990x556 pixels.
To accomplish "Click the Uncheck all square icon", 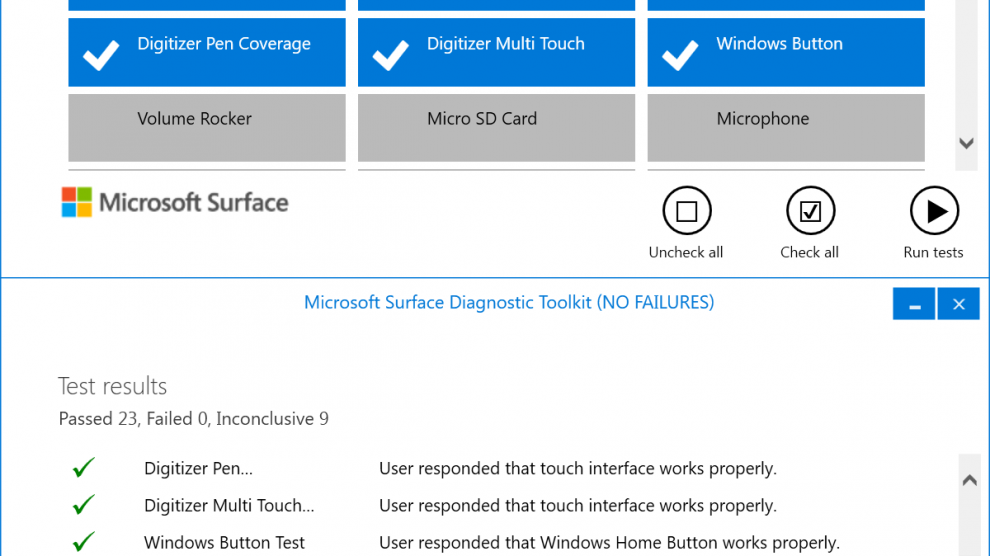I will coord(686,211).
